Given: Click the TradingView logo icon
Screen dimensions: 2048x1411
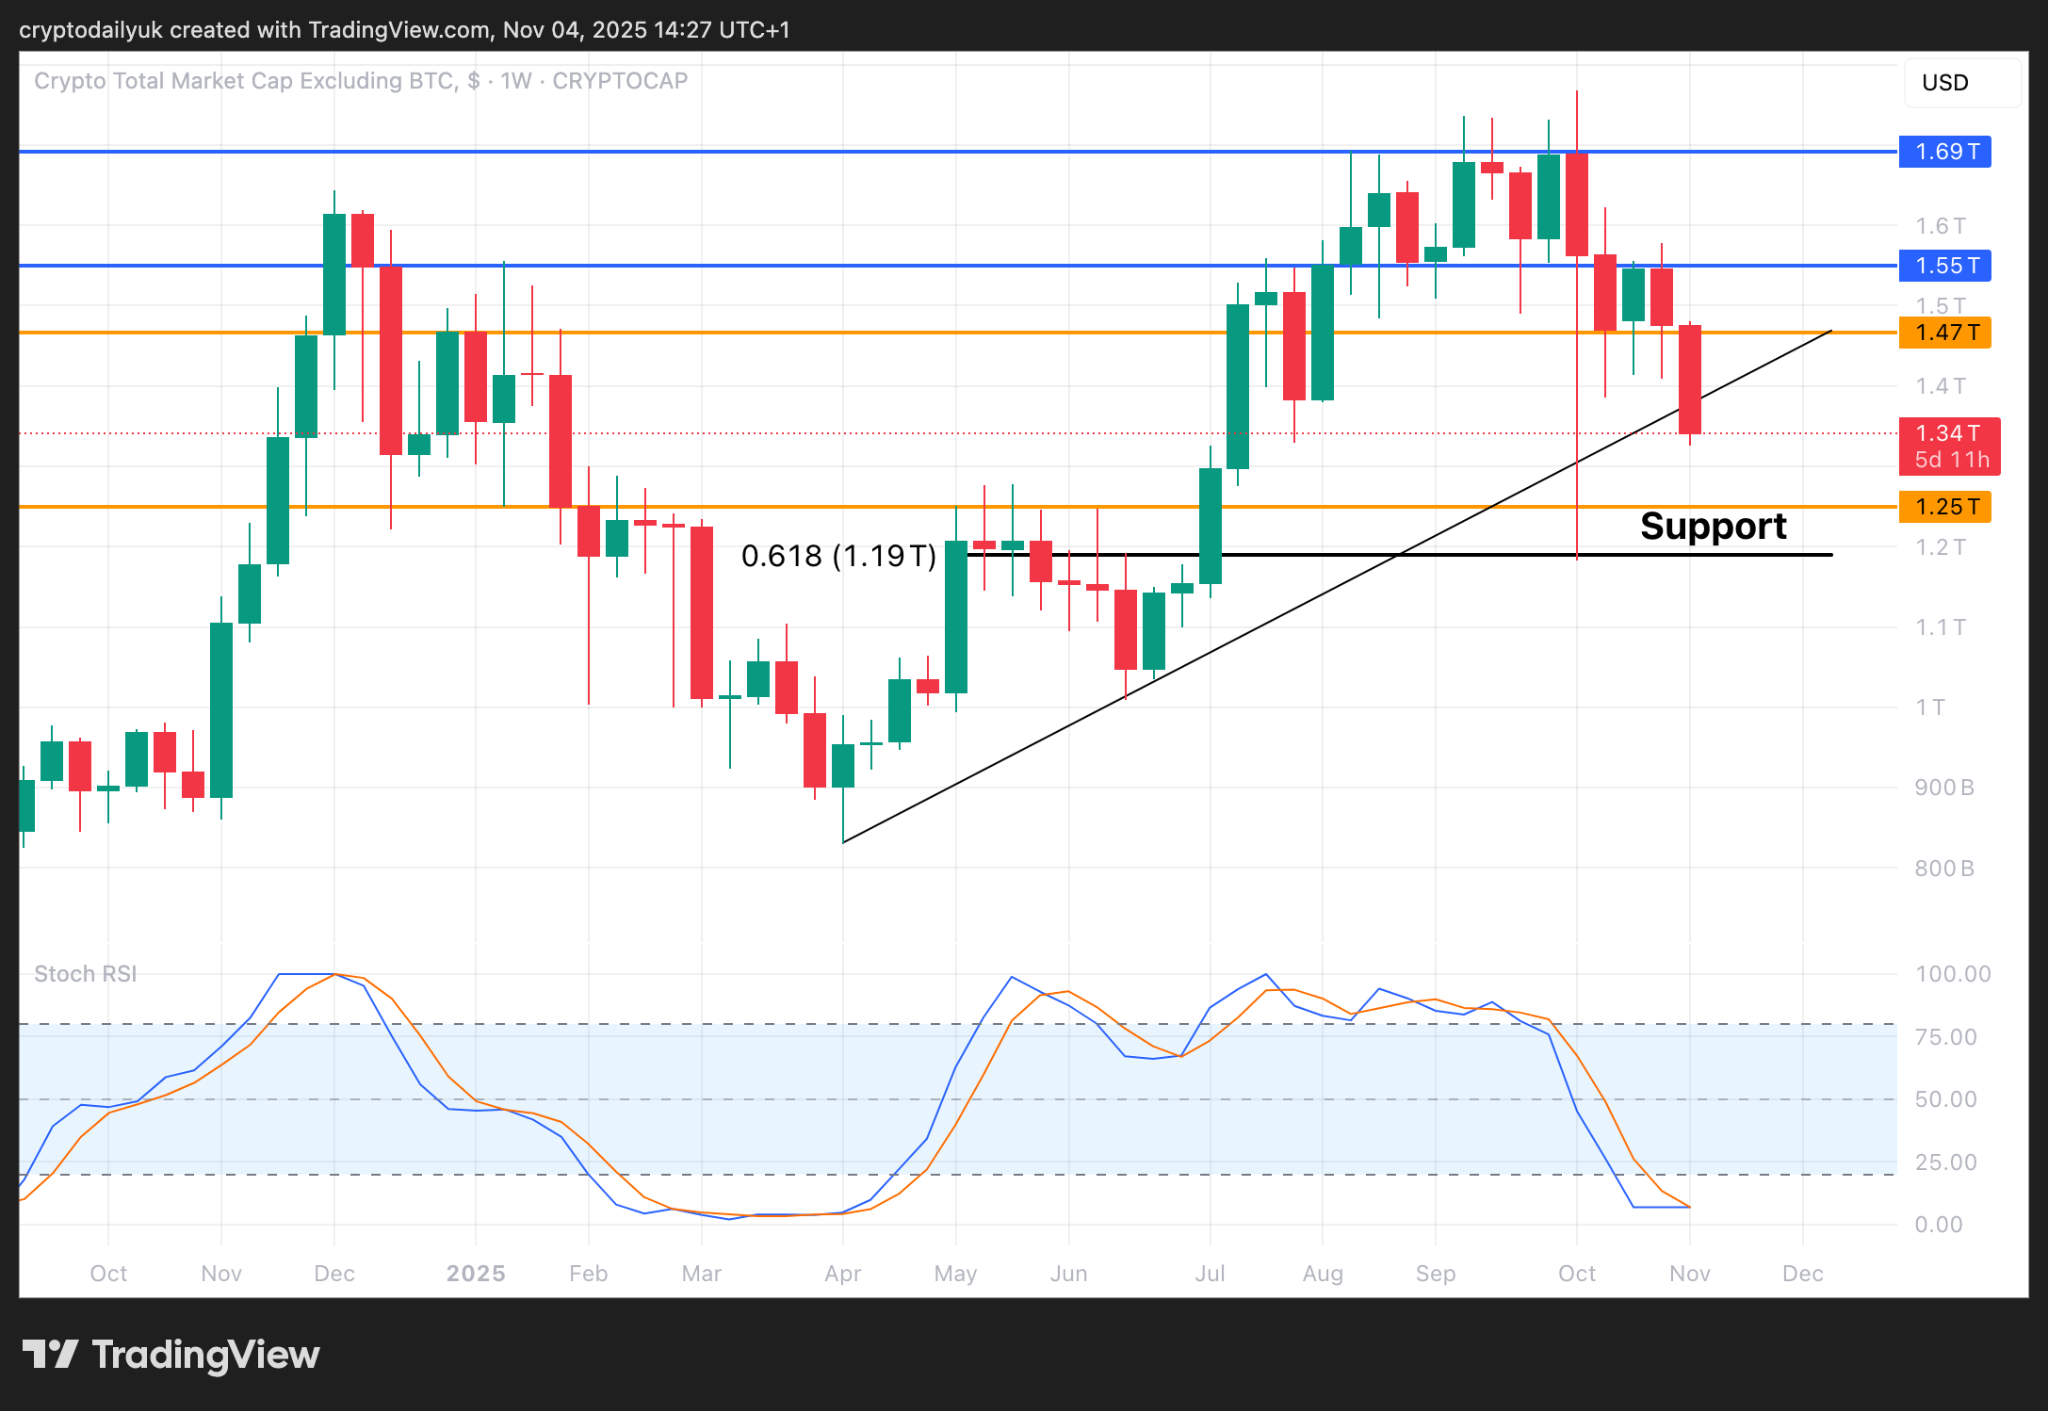Looking at the screenshot, I should coord(50,1354).
